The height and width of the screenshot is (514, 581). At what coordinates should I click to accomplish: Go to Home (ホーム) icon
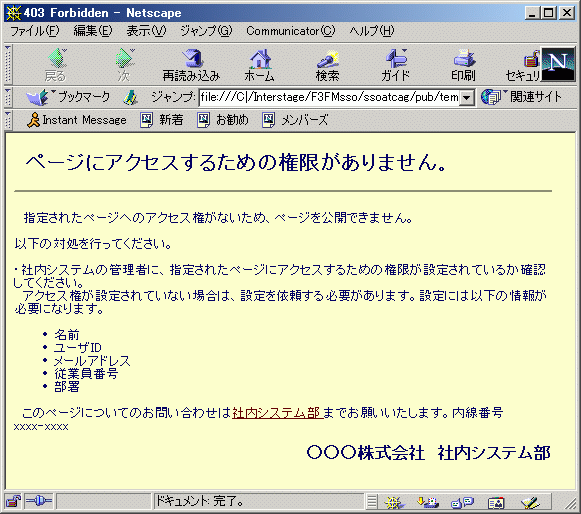tap(259, 65)
